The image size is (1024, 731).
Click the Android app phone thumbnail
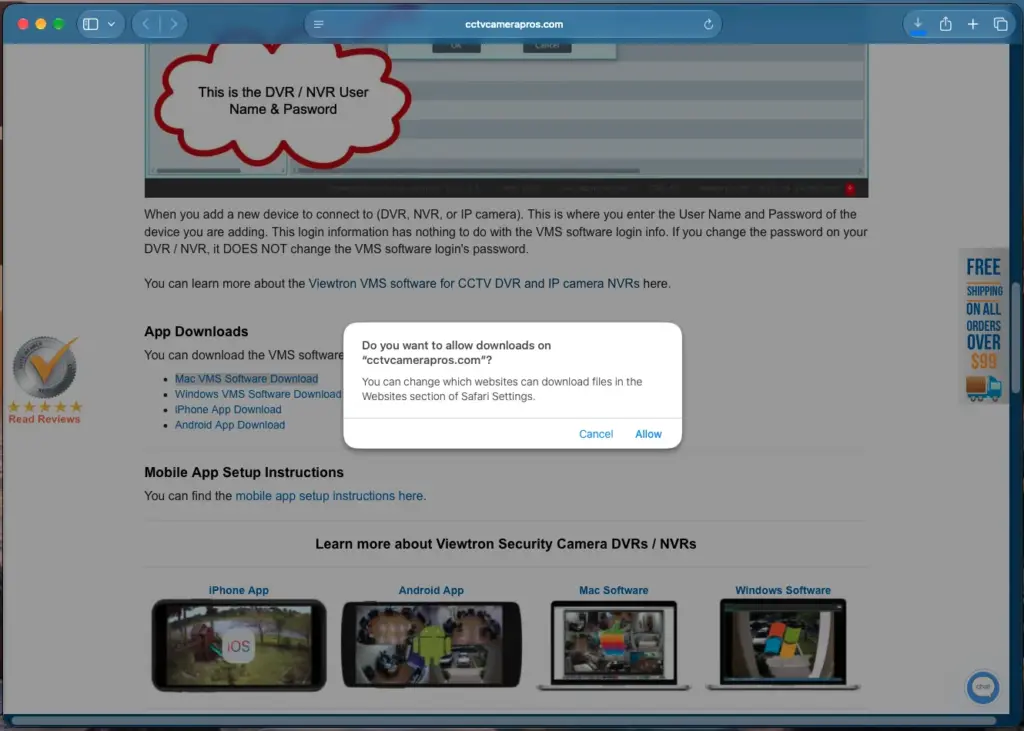(x=431, y=645)
